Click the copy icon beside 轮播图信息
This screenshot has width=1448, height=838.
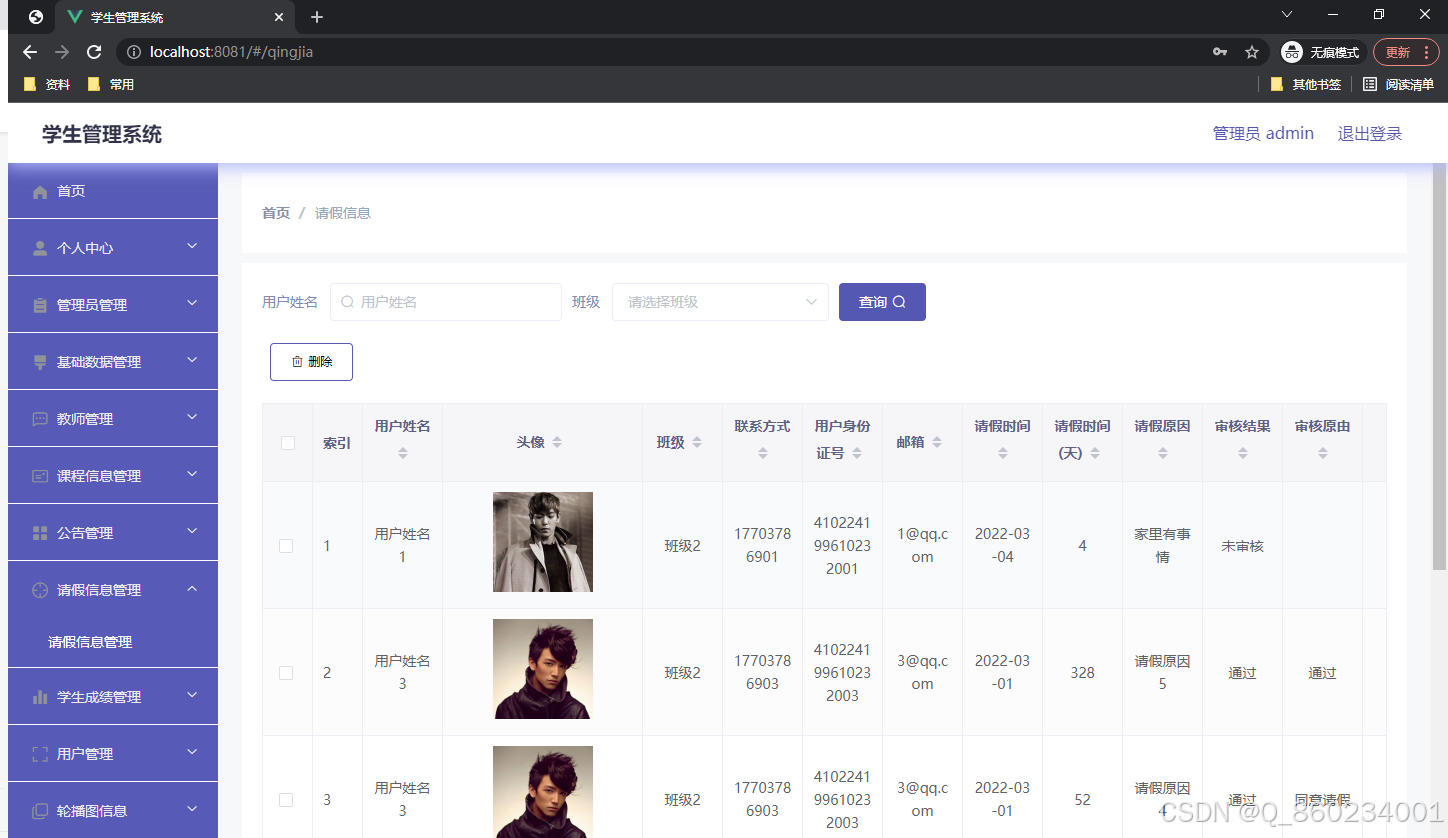pyautogui.click(x=40, y=811)
